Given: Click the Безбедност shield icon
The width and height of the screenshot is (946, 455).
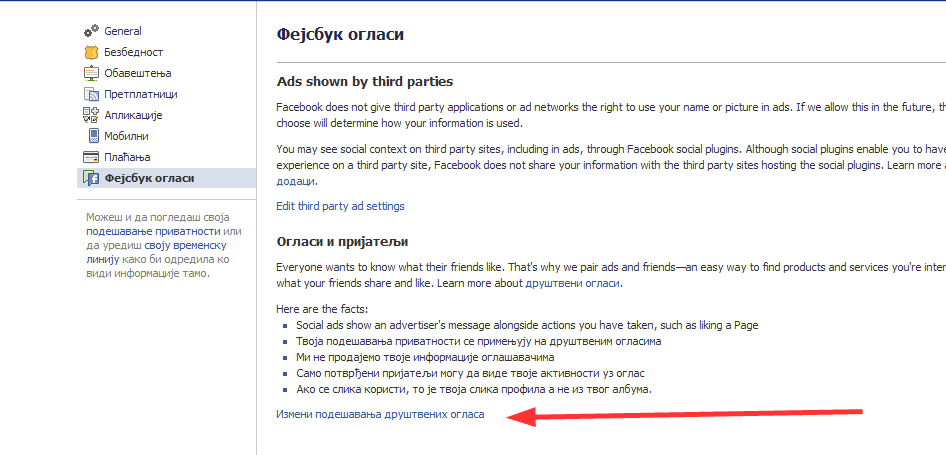Looking at the screenshot, I should [91, 52].
